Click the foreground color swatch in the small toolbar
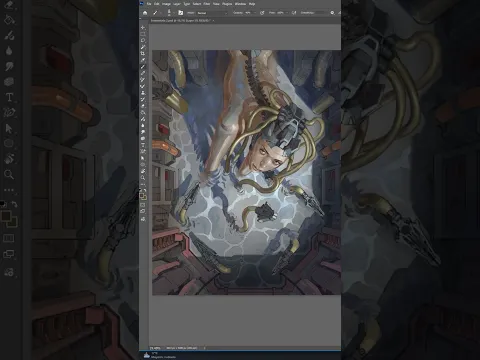 pyautogui.click(x=142, y=195)
